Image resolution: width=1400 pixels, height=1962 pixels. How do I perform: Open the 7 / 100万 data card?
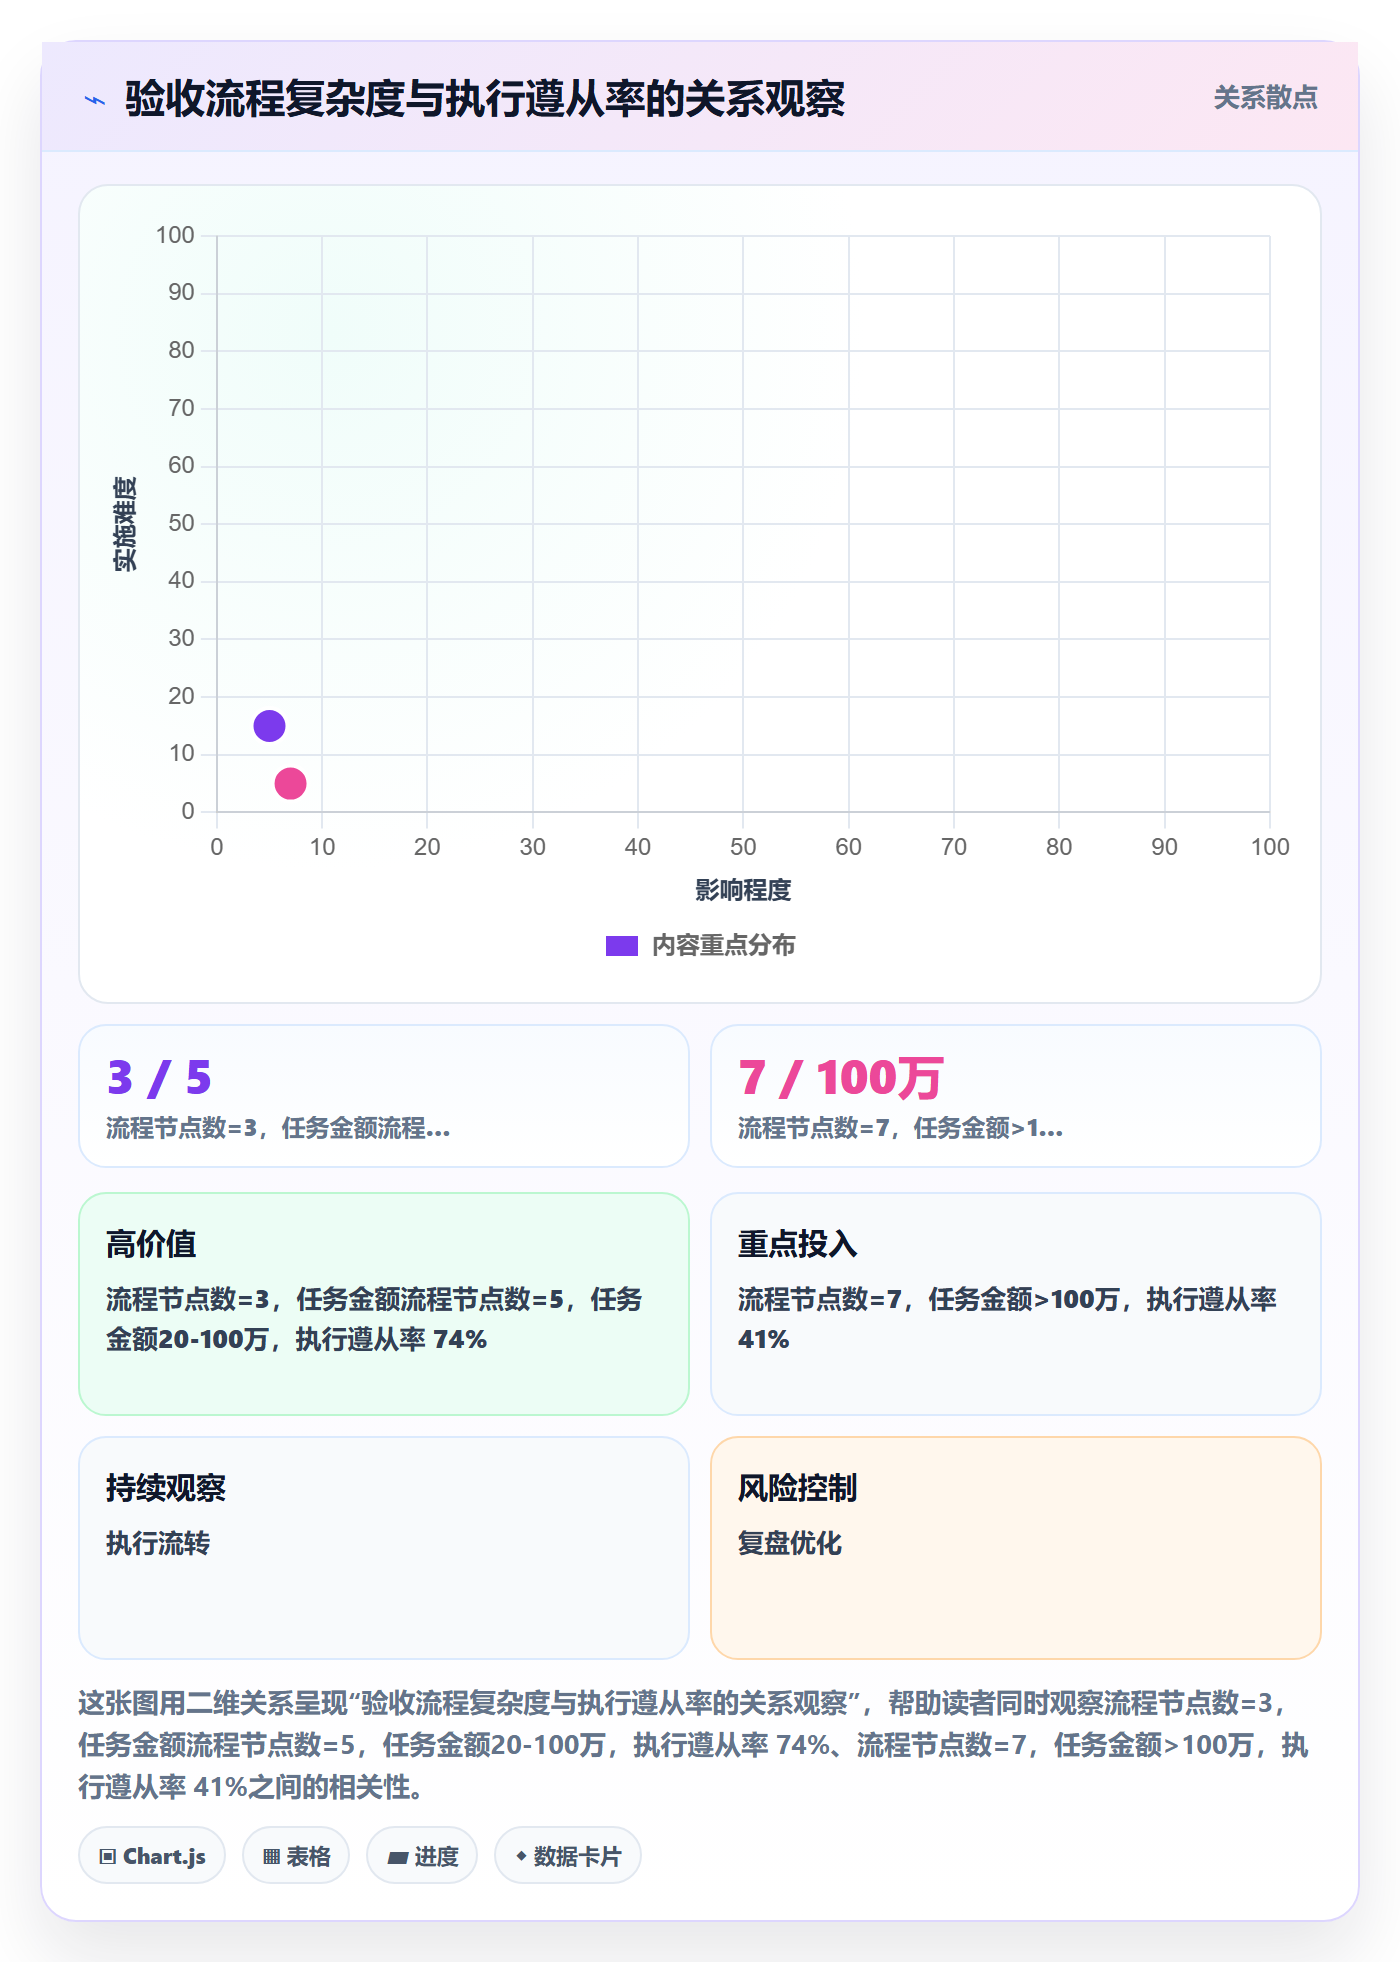point(1015,1096)
